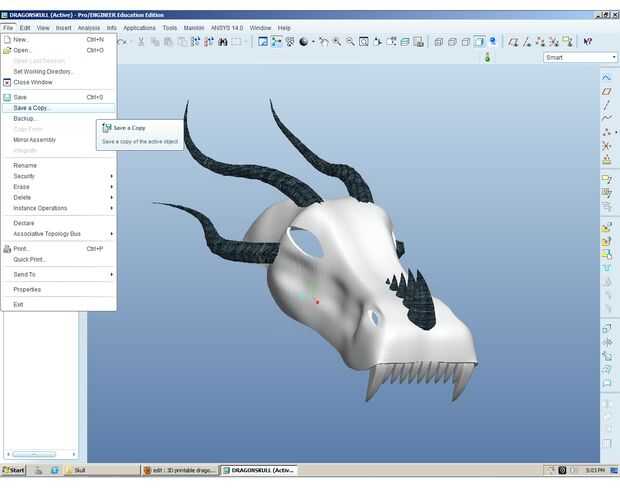Image resolution: width=620 pixels, height=496 pixels.
Task: Expand the appearance gallery dropdown arrow
Action: [313, 42]
